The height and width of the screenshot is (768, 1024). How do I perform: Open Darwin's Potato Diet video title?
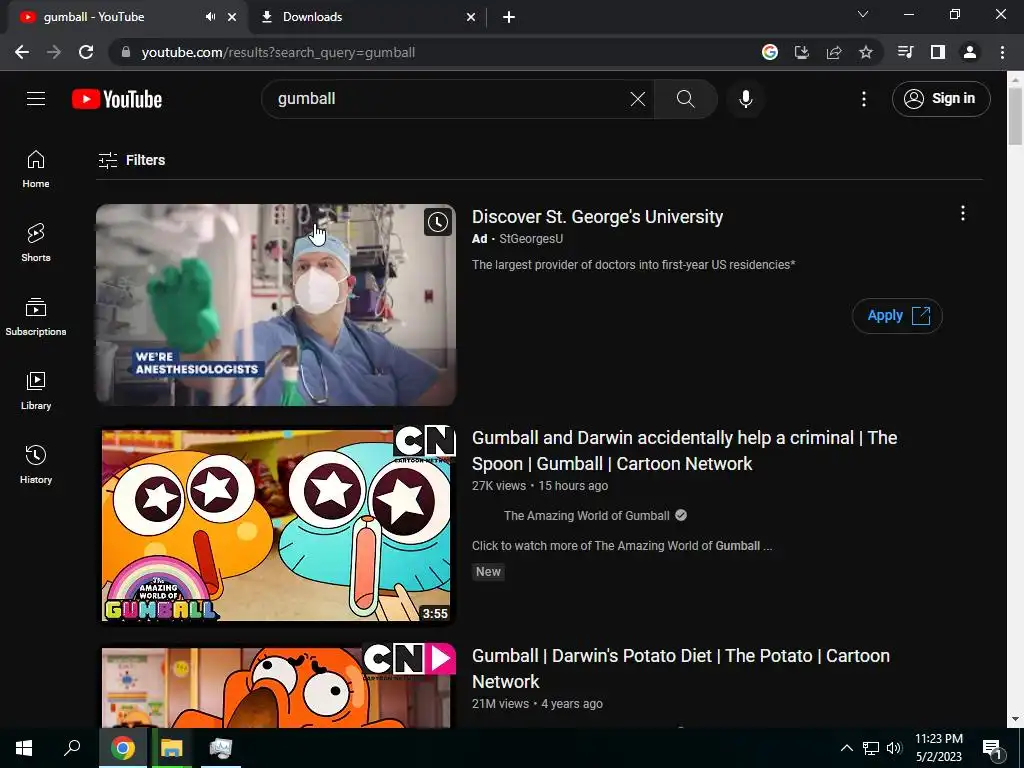pos(680,668)
